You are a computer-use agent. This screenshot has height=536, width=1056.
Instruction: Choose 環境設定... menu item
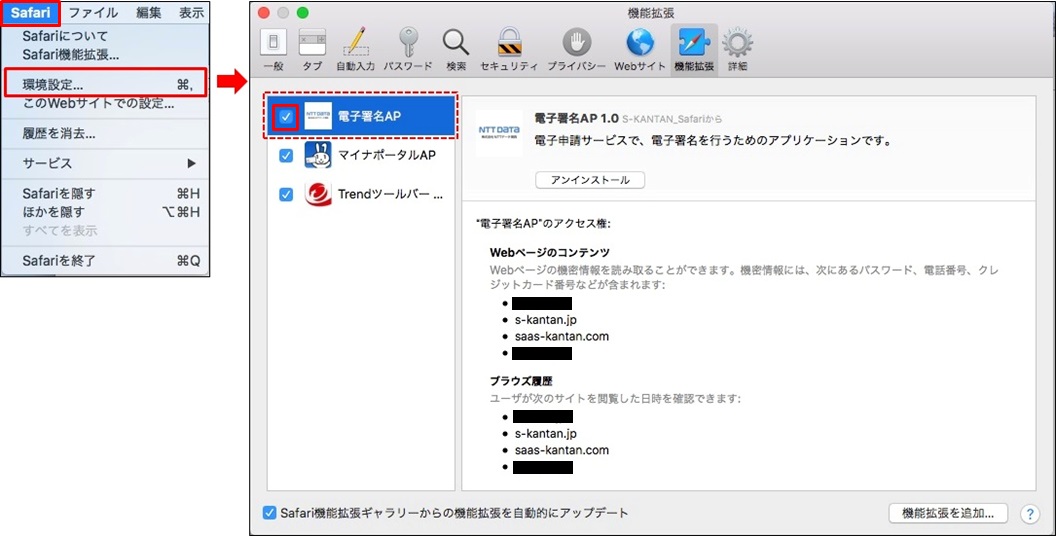point(105,85)
